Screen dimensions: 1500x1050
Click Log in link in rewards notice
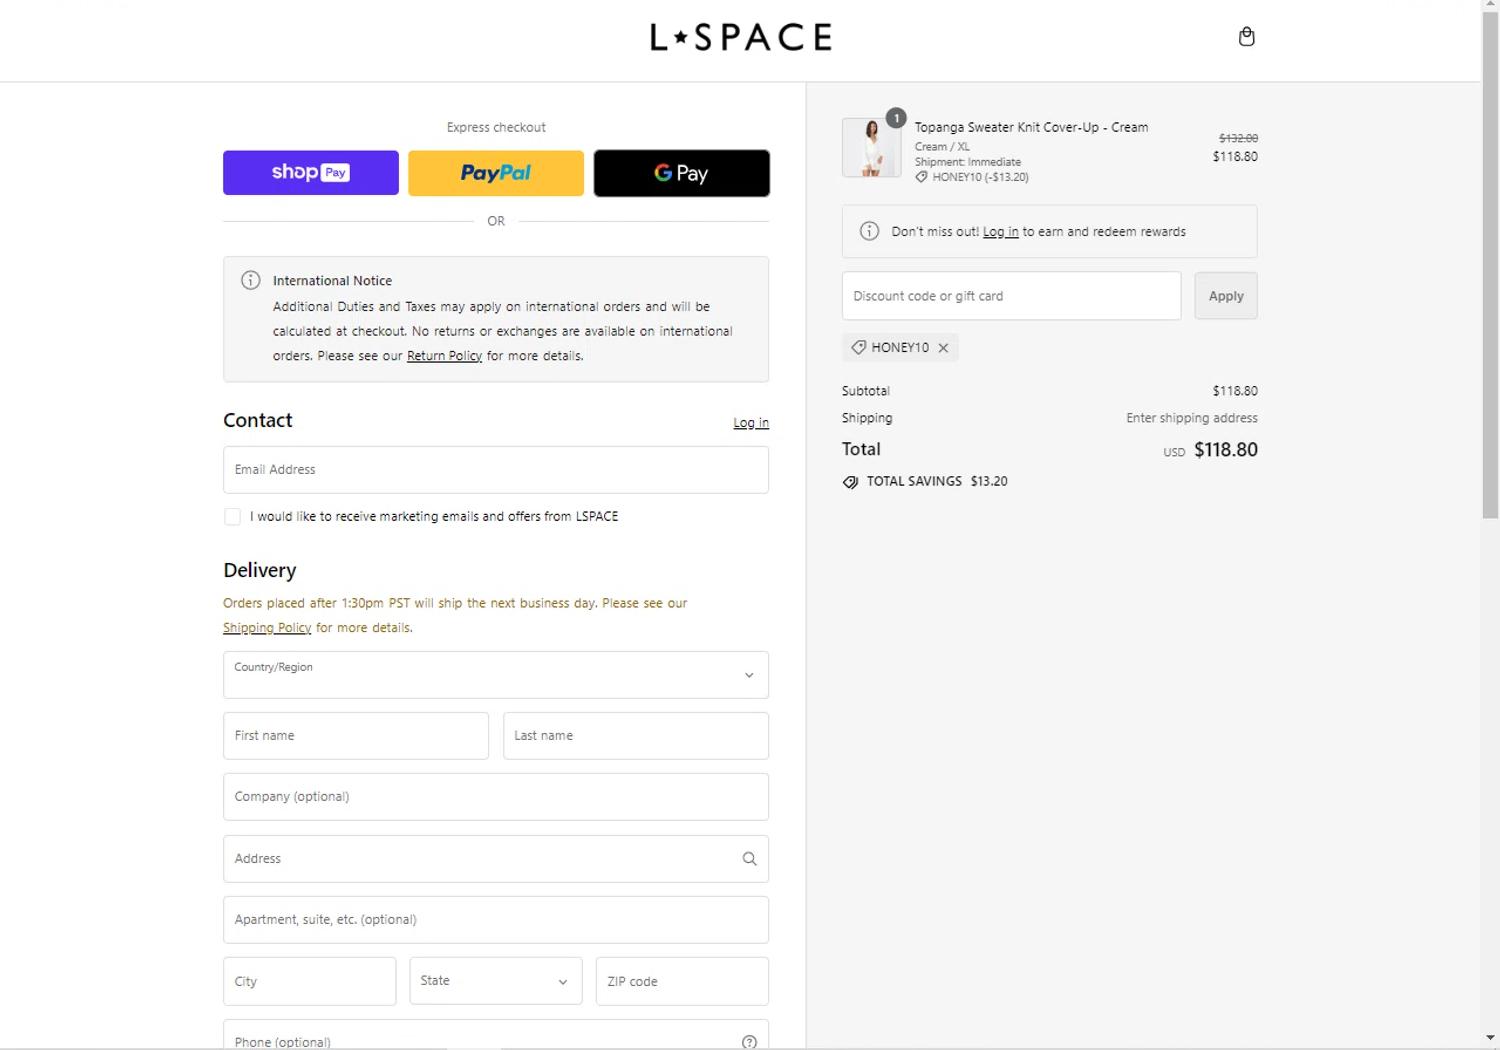1000,232
